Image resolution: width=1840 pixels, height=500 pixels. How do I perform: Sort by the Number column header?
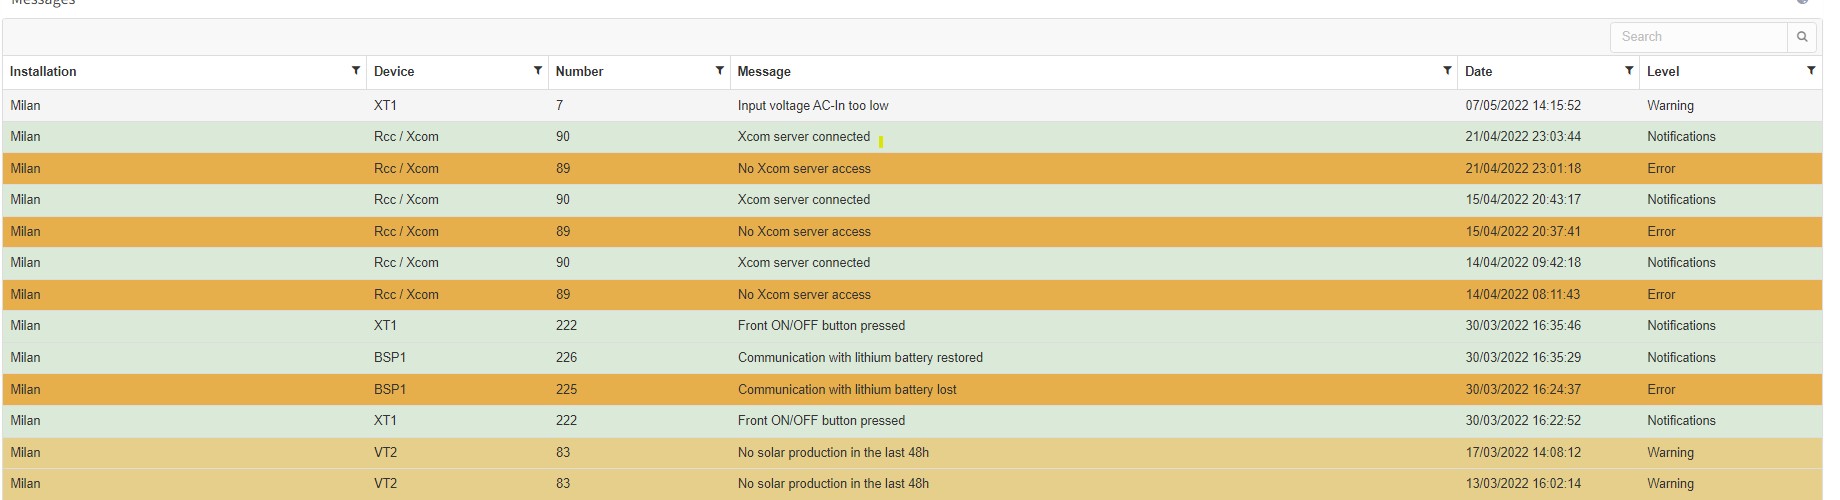[x=580, y=72]
